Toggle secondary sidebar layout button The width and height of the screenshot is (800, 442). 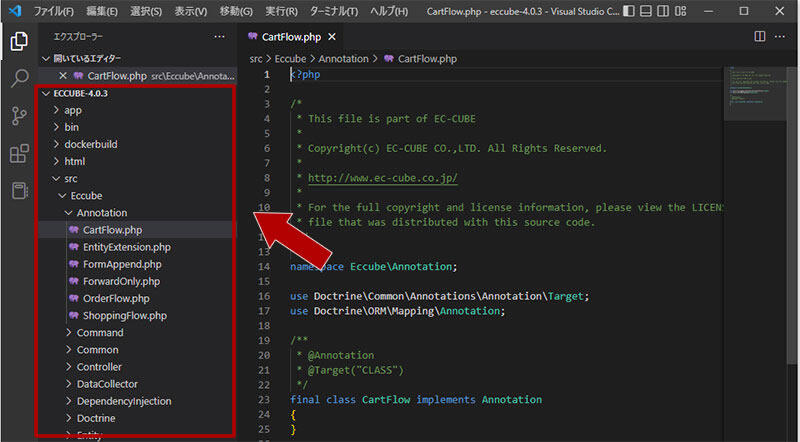(x=663, y=11)
